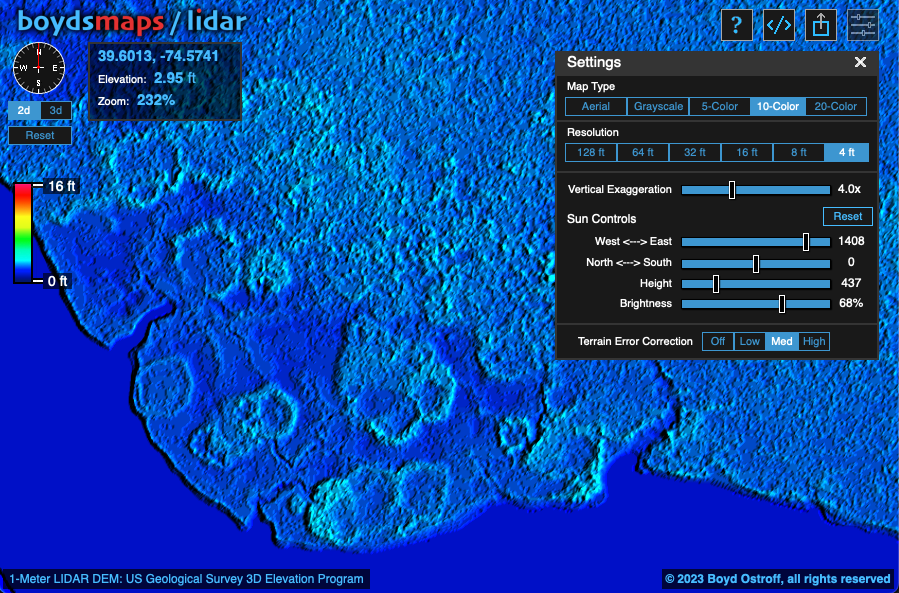899x593 pixels.
Task: Set terrain error correction to High
Action: [814, 341]
